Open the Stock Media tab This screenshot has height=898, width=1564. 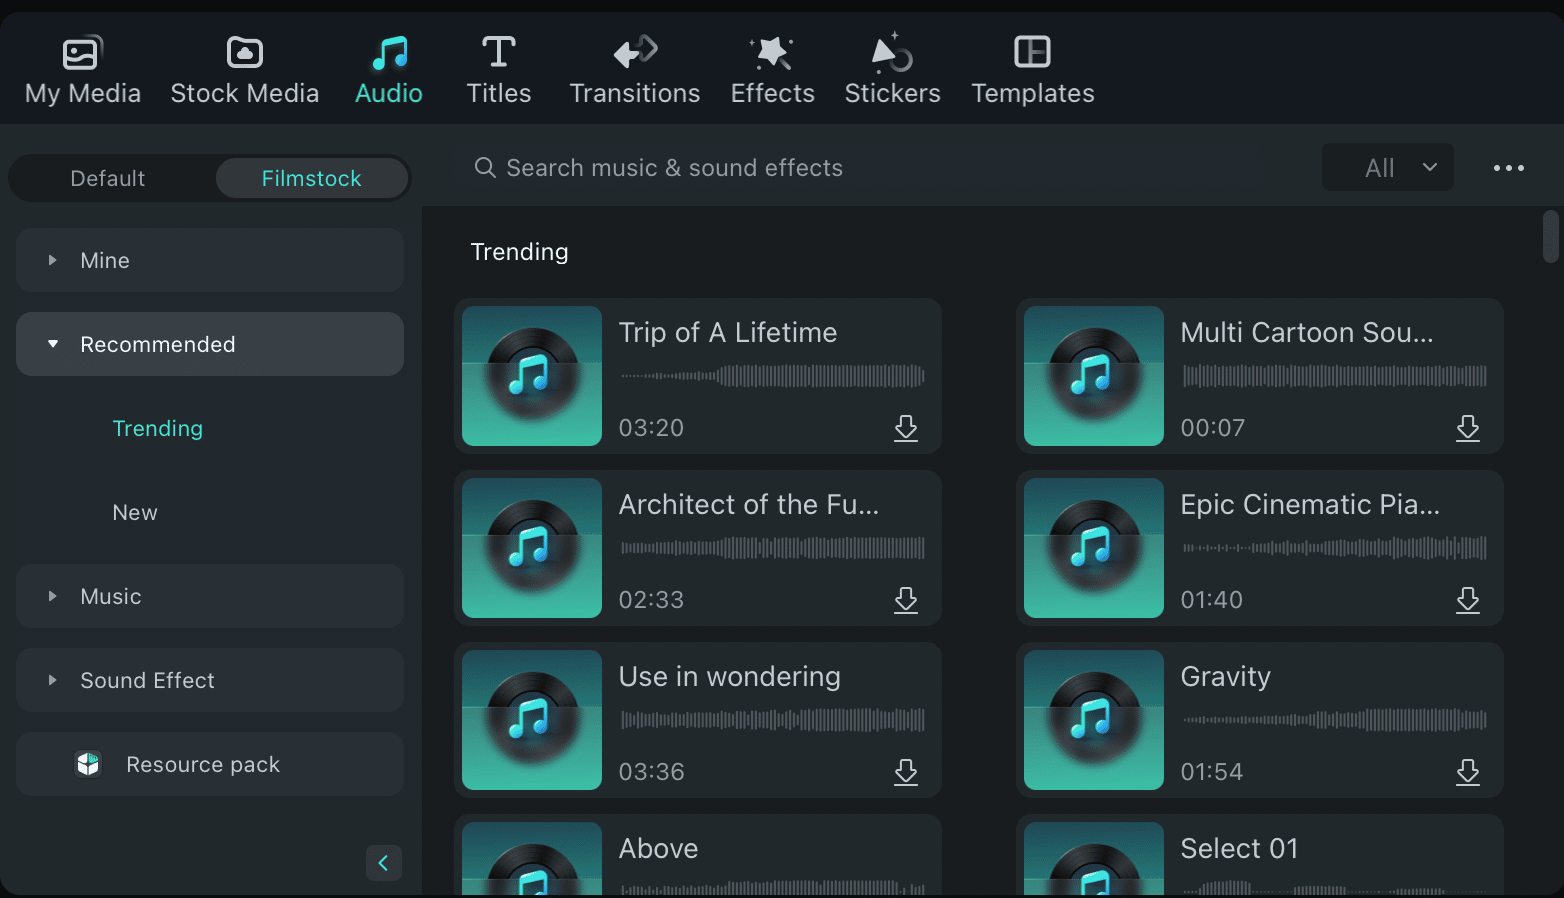244,71
